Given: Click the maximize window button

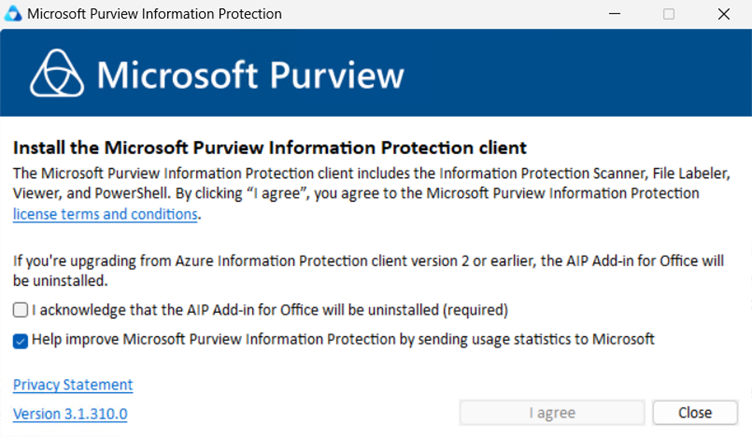Looking at the screenshot, I should (668, 14).
